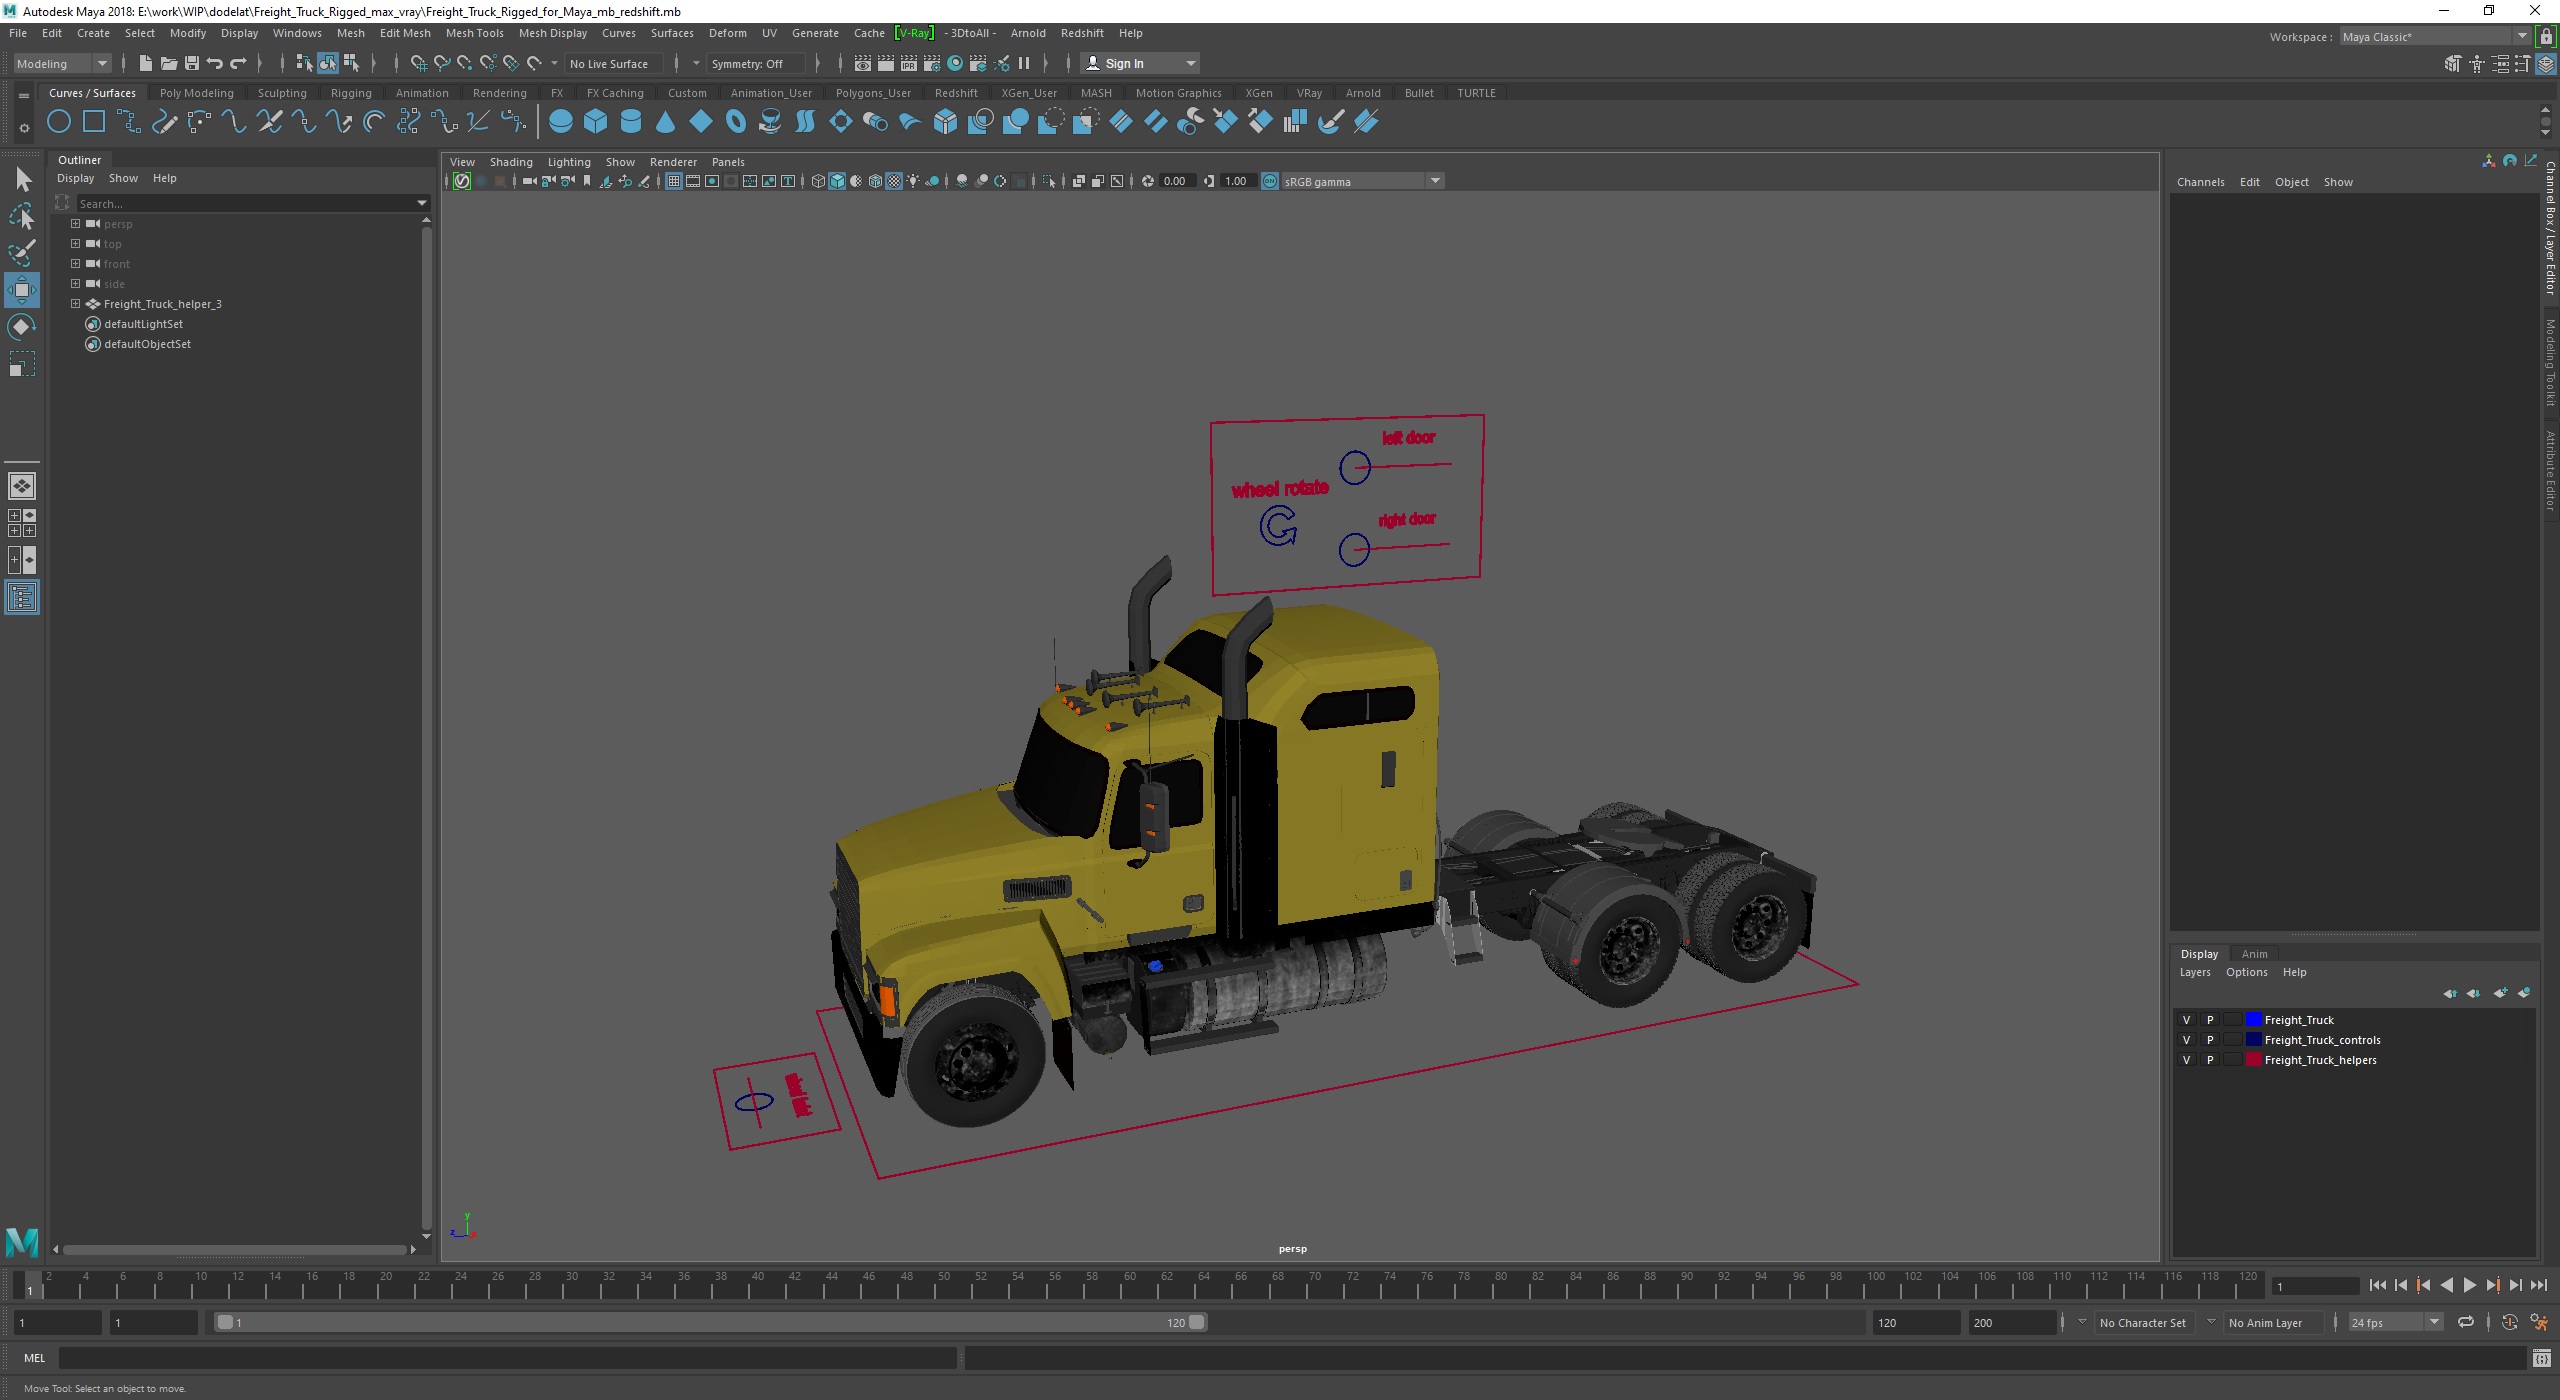Screen dimensions: 2560x1400
Task: Toggle visibility V of Freight_Truck_controls layer
Action: tap(2186, 1040)
